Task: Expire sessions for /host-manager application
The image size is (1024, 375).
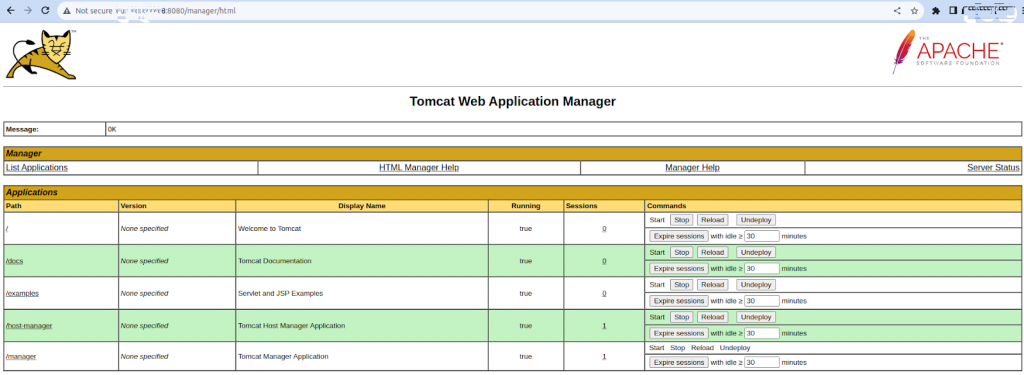Action: pos(679,333)
